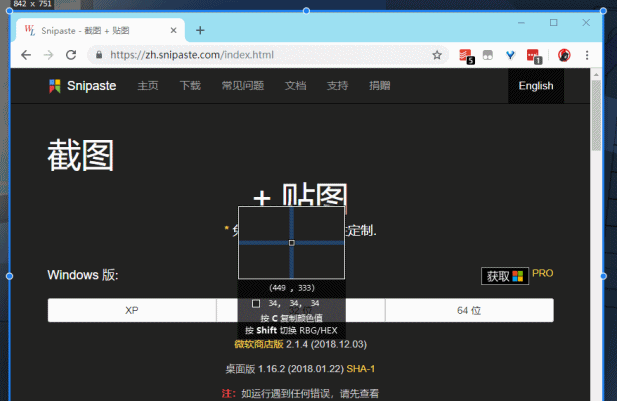The width and height of the screenshot is (617, 401).
Task: Close the Snipaste browser tab
Action: [x=174, y=30]
